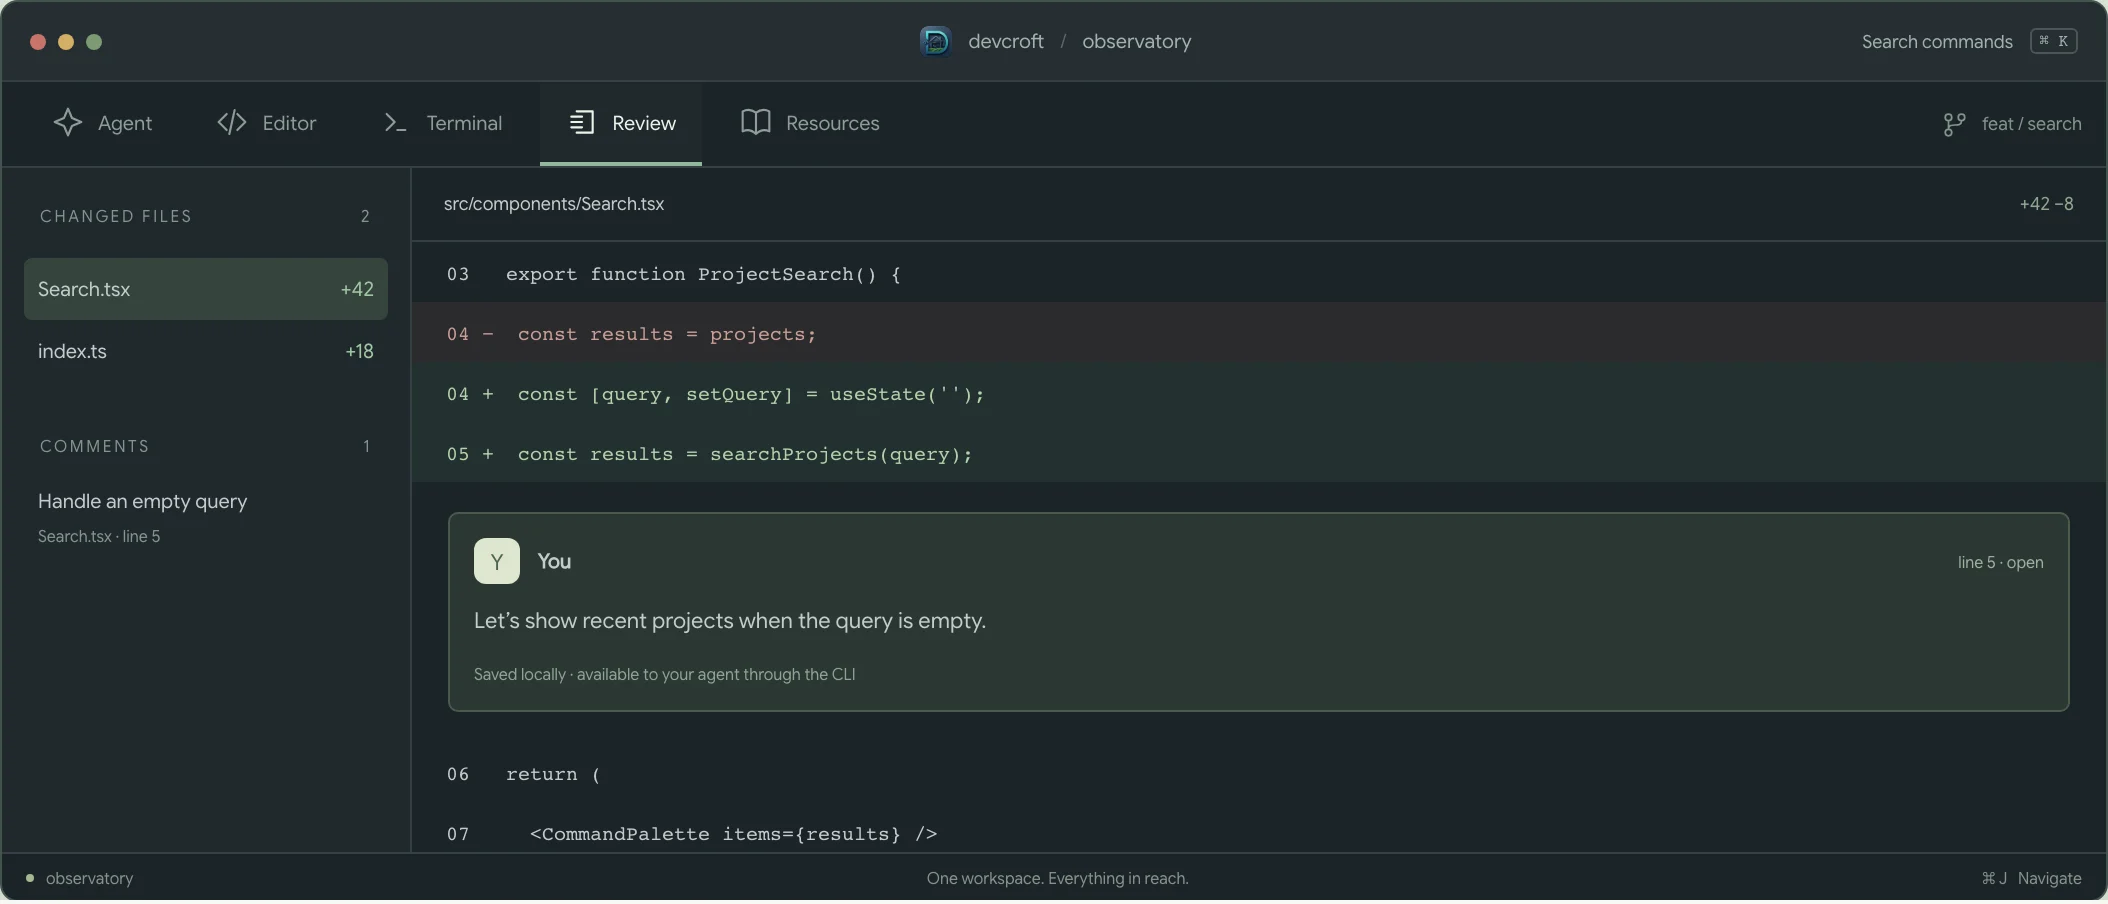Image resolution: width=2108 pixels, height=904 pixels.
Task: Click line 06 'return ('
Action: pyautogui.click(x=1259, y=774)
